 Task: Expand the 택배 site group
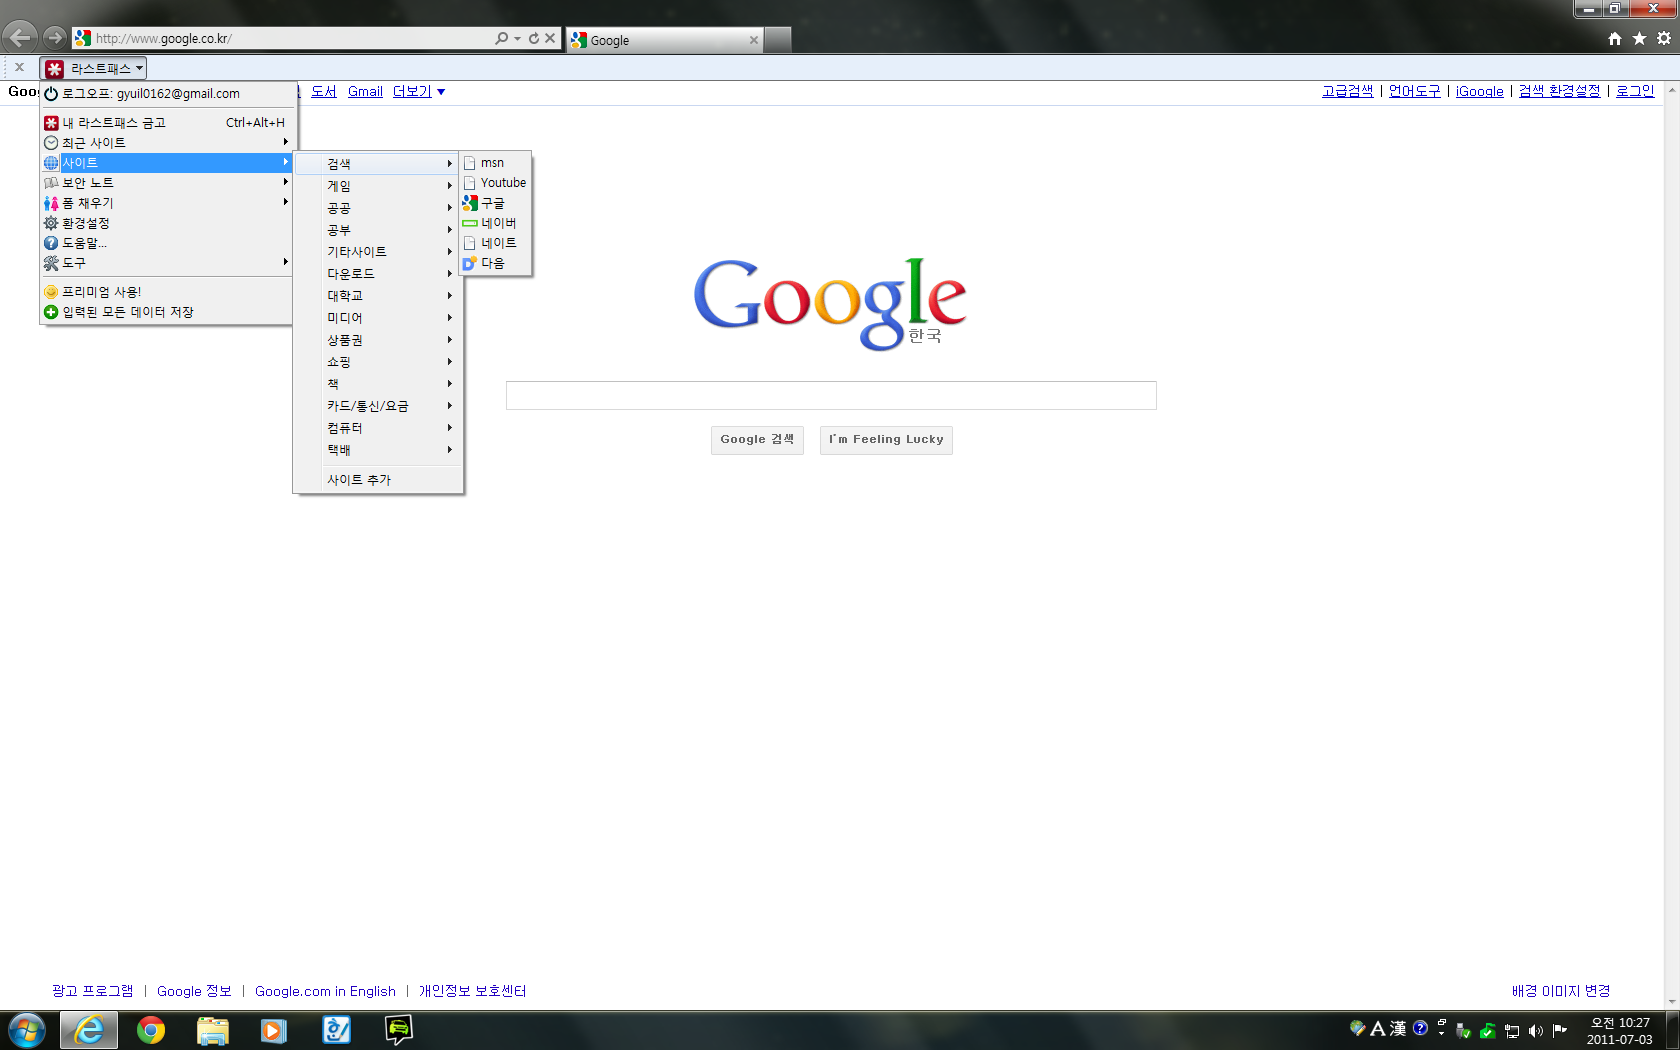(x=378, y=449)
